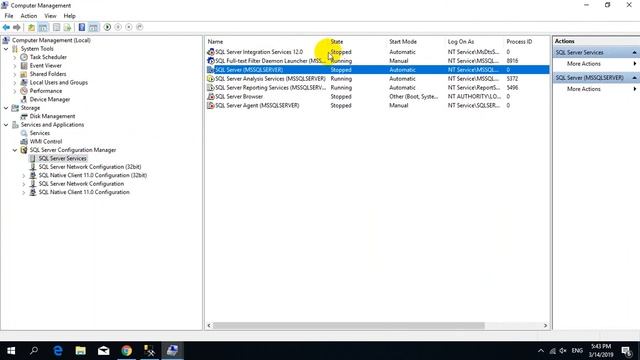Open the Action menu

pyautogui.click(x=29, y=16)
